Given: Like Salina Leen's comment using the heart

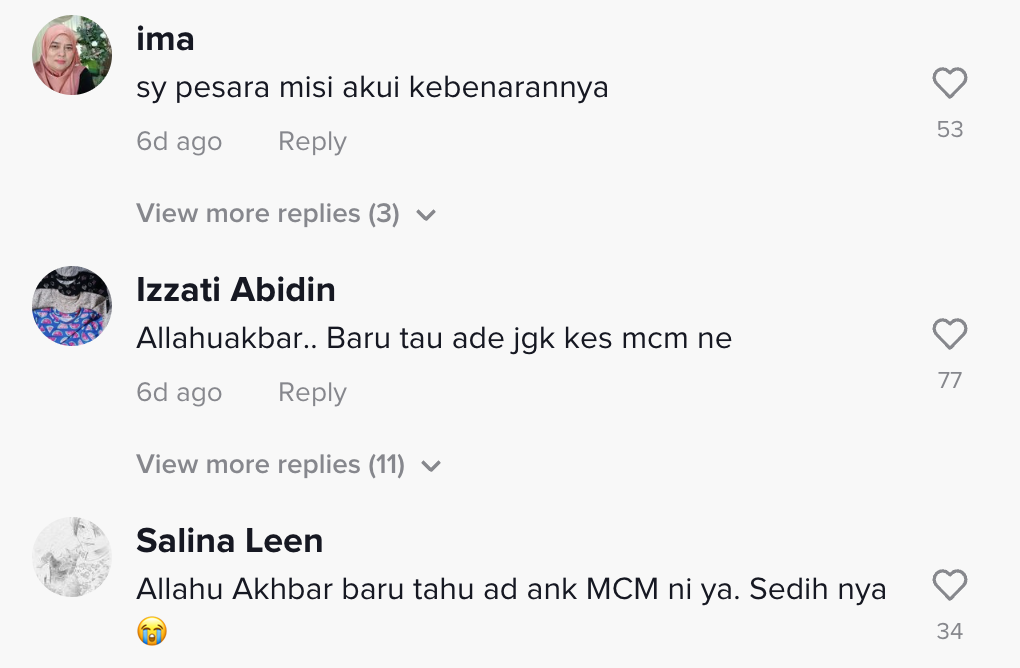Looking at the screenshot, I should (949, 585).
